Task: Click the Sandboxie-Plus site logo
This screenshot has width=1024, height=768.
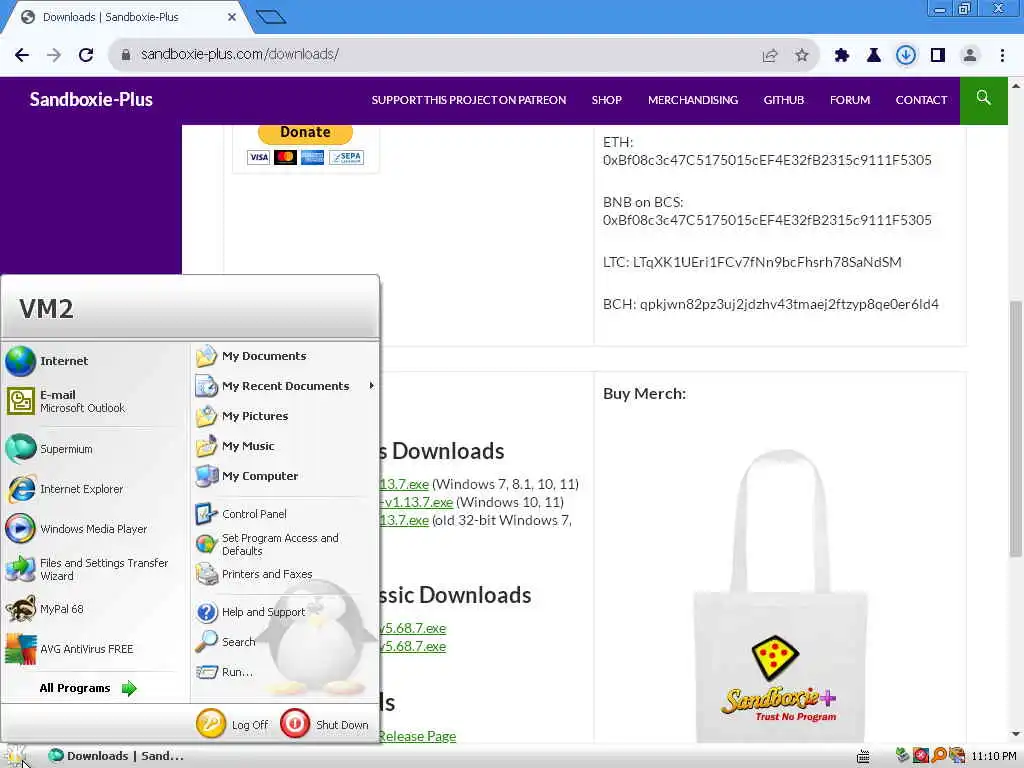Action: point(91,100)
